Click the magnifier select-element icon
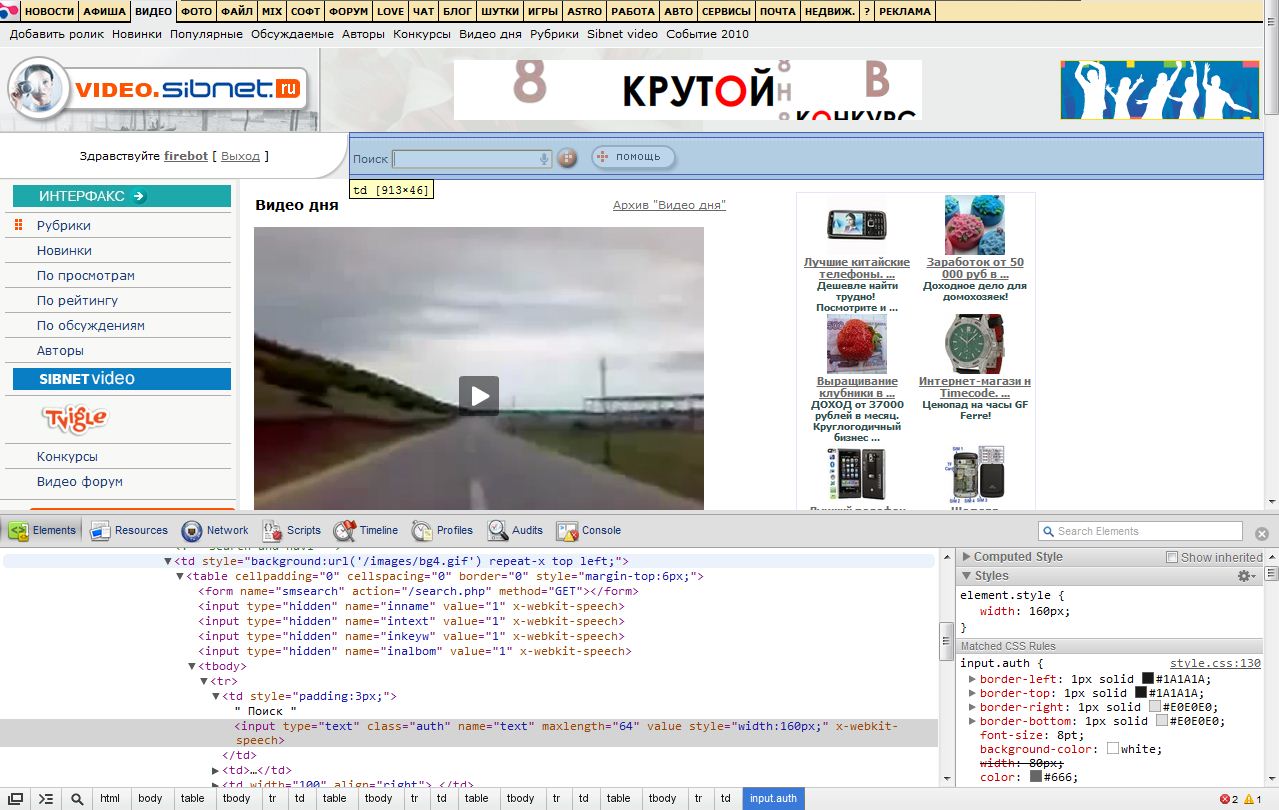Screen dimensions: 1279x810 [76, 799]
